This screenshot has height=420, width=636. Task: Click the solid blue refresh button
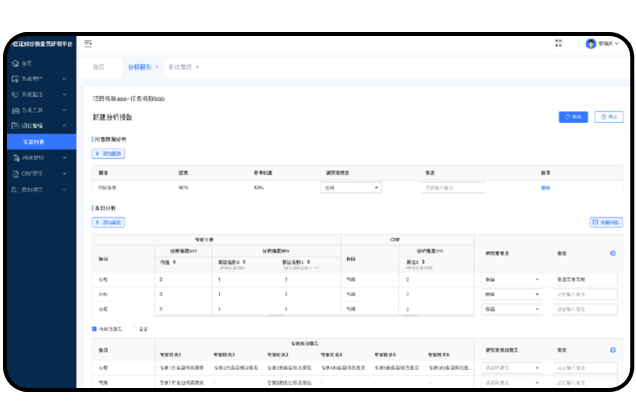point(573,117)
